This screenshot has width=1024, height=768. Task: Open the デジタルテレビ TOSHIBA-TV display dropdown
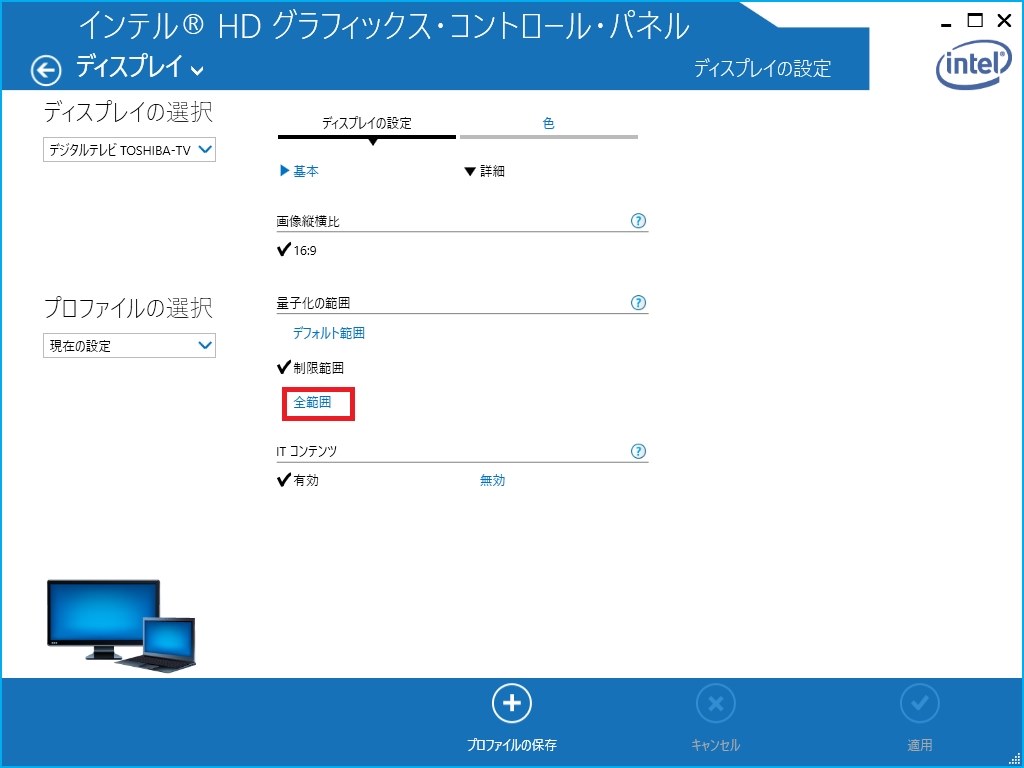[129, 150]
